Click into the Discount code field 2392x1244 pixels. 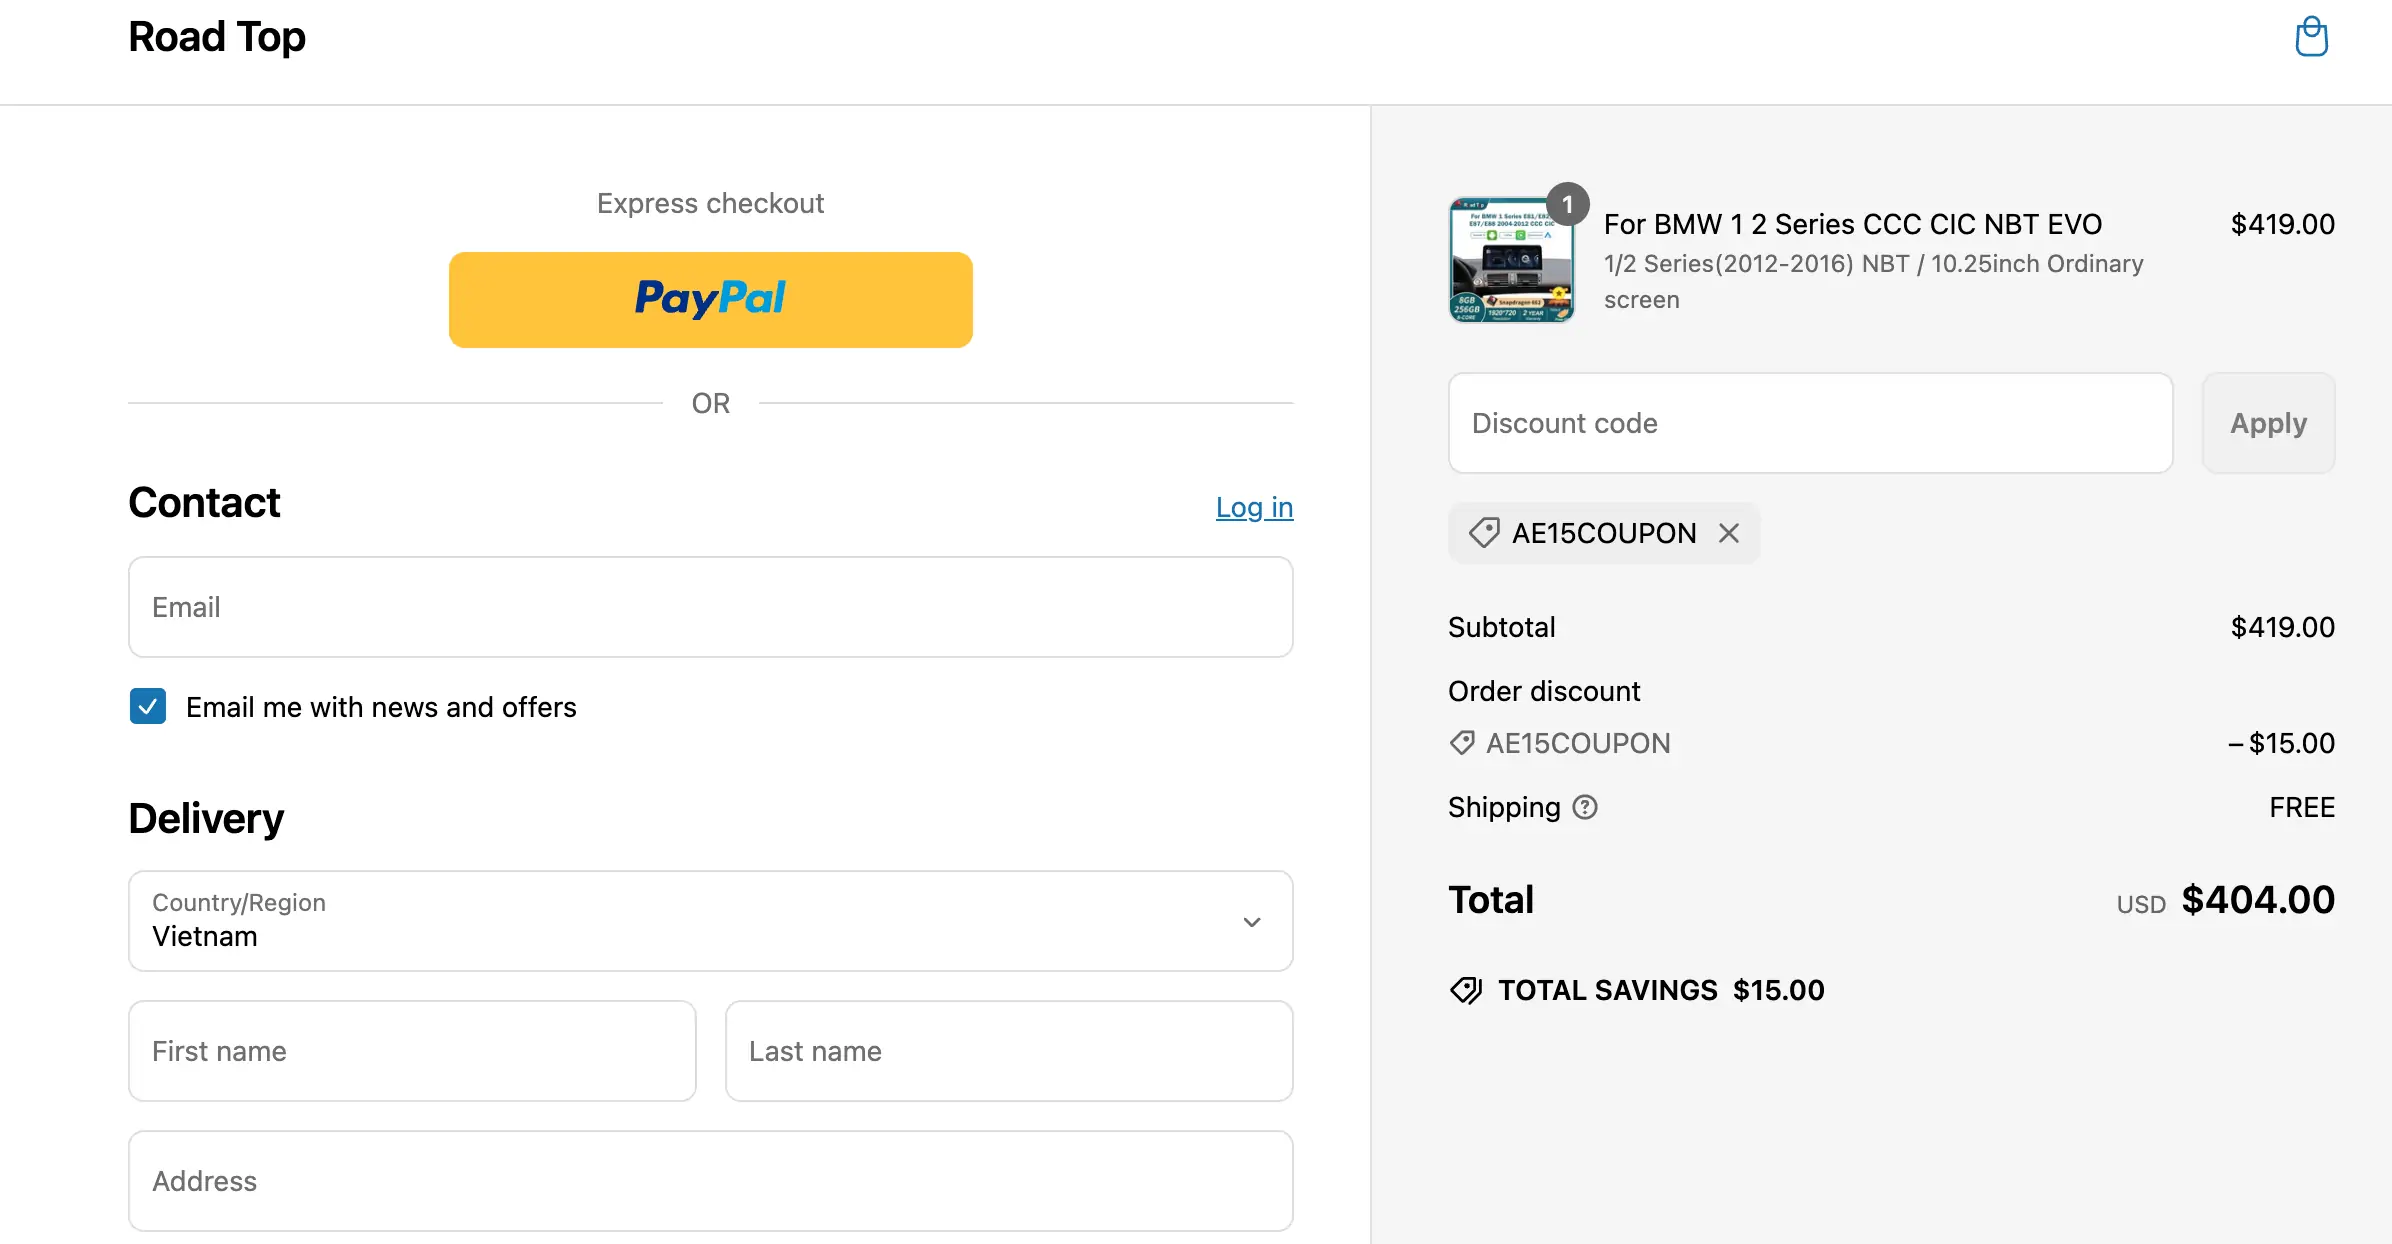[1810, 423]
